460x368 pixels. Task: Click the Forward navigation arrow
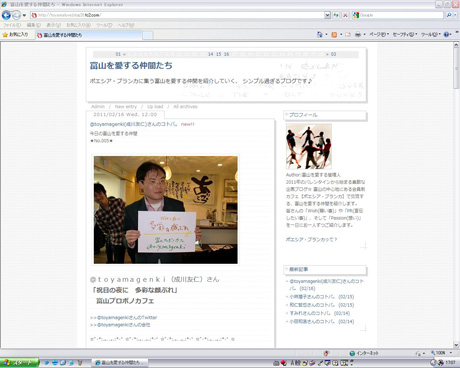pyautogui.click(x=16, y=15)
